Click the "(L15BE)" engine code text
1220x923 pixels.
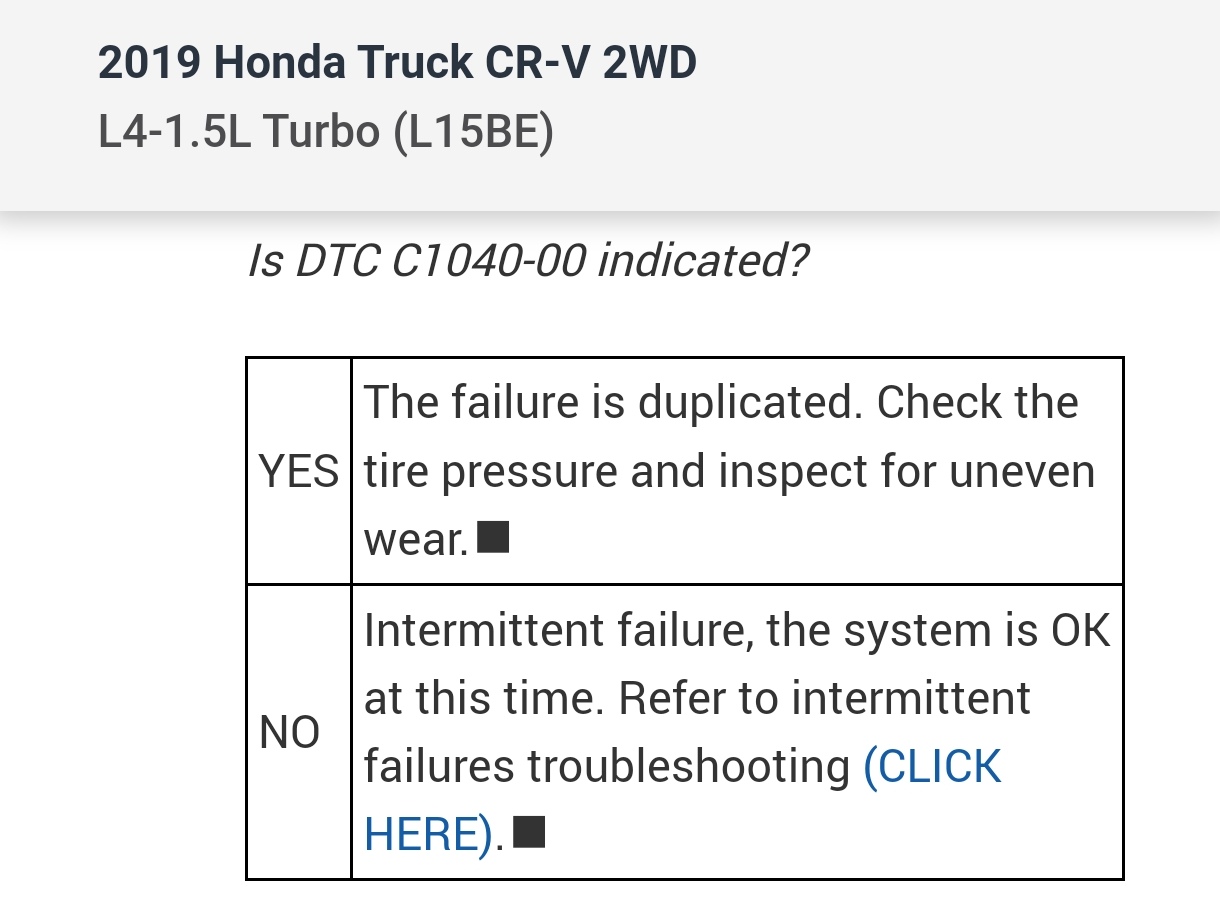[473, 132]
